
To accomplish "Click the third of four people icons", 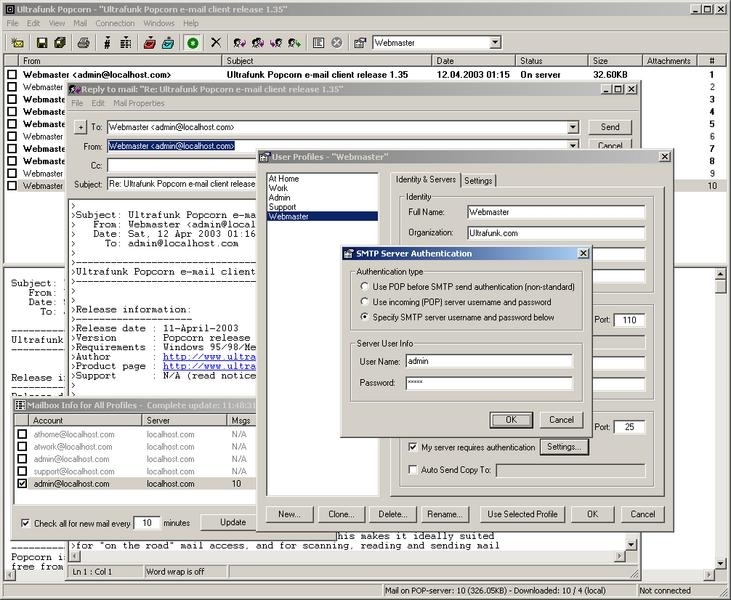I will point(276,43).
